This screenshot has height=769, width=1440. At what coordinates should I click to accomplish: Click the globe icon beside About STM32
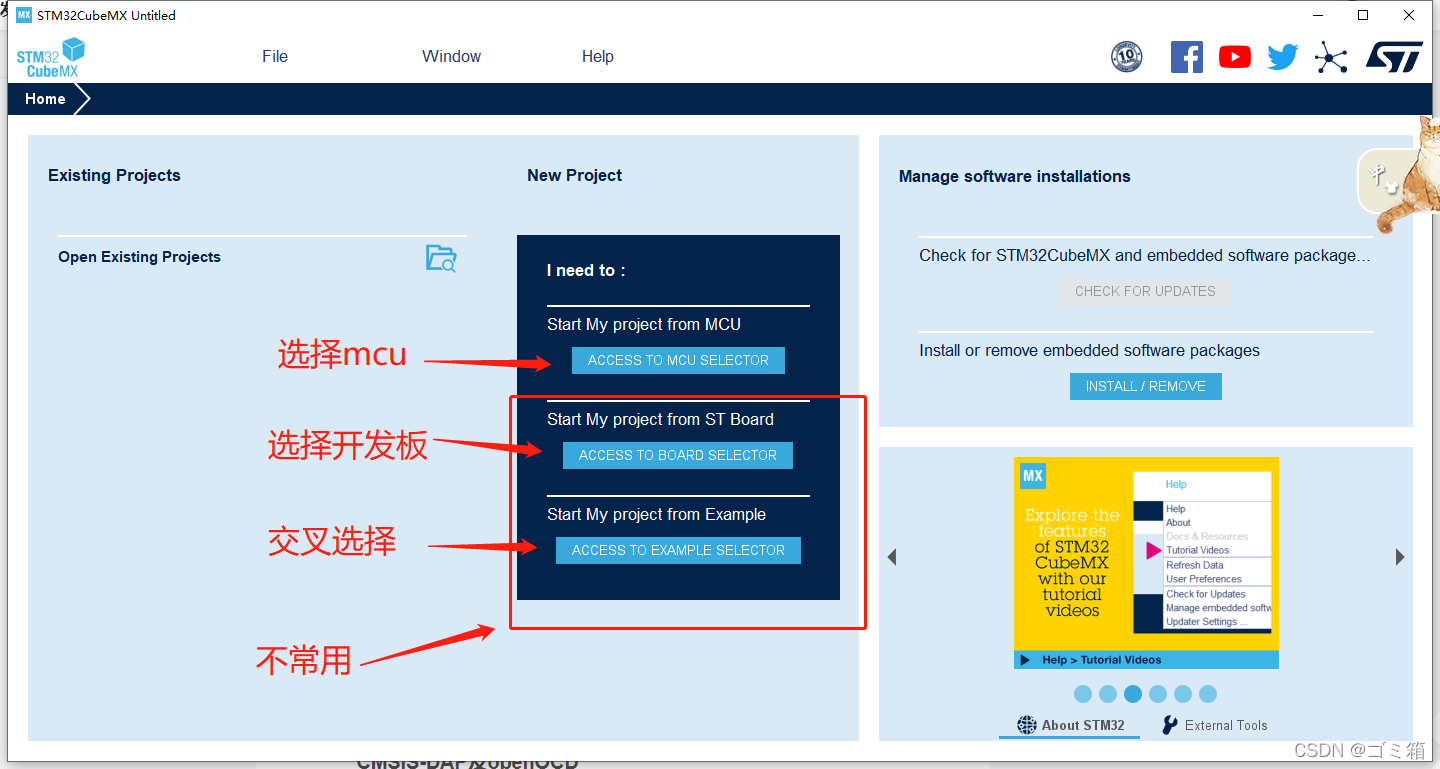click(x=1027, y=725)
